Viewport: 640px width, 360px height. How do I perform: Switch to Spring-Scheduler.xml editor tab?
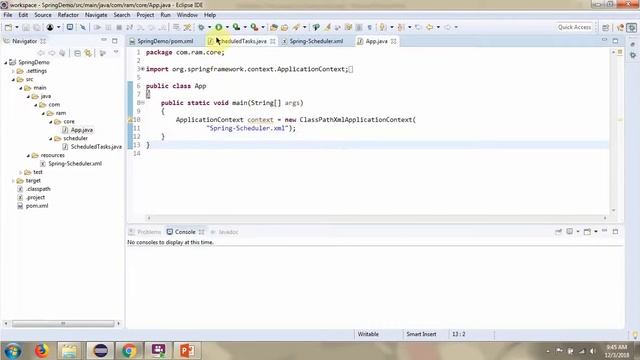point(316,41)
